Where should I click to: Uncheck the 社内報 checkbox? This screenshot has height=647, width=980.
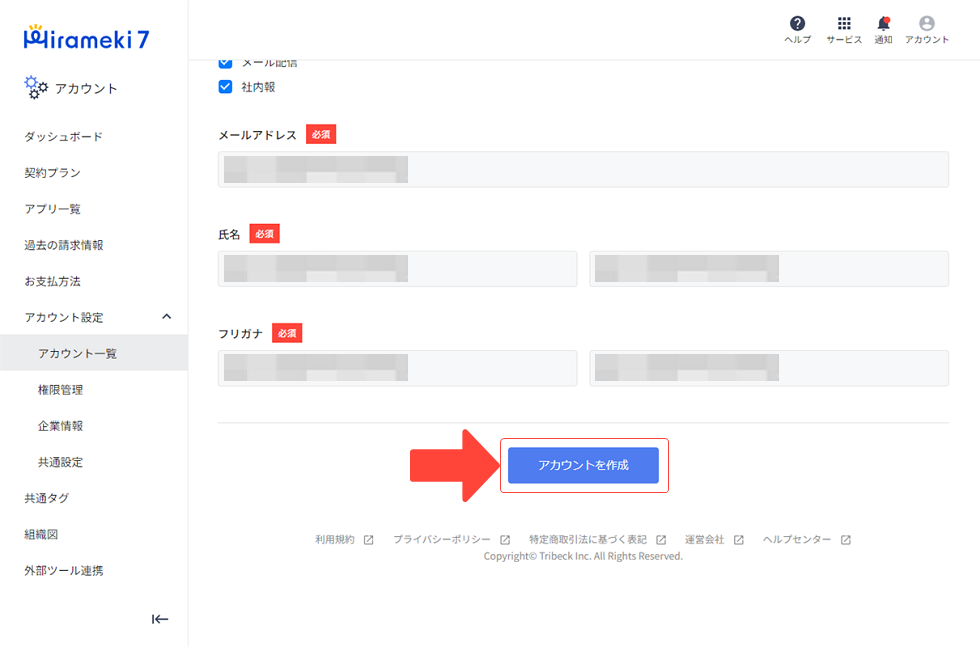(225, 87)
